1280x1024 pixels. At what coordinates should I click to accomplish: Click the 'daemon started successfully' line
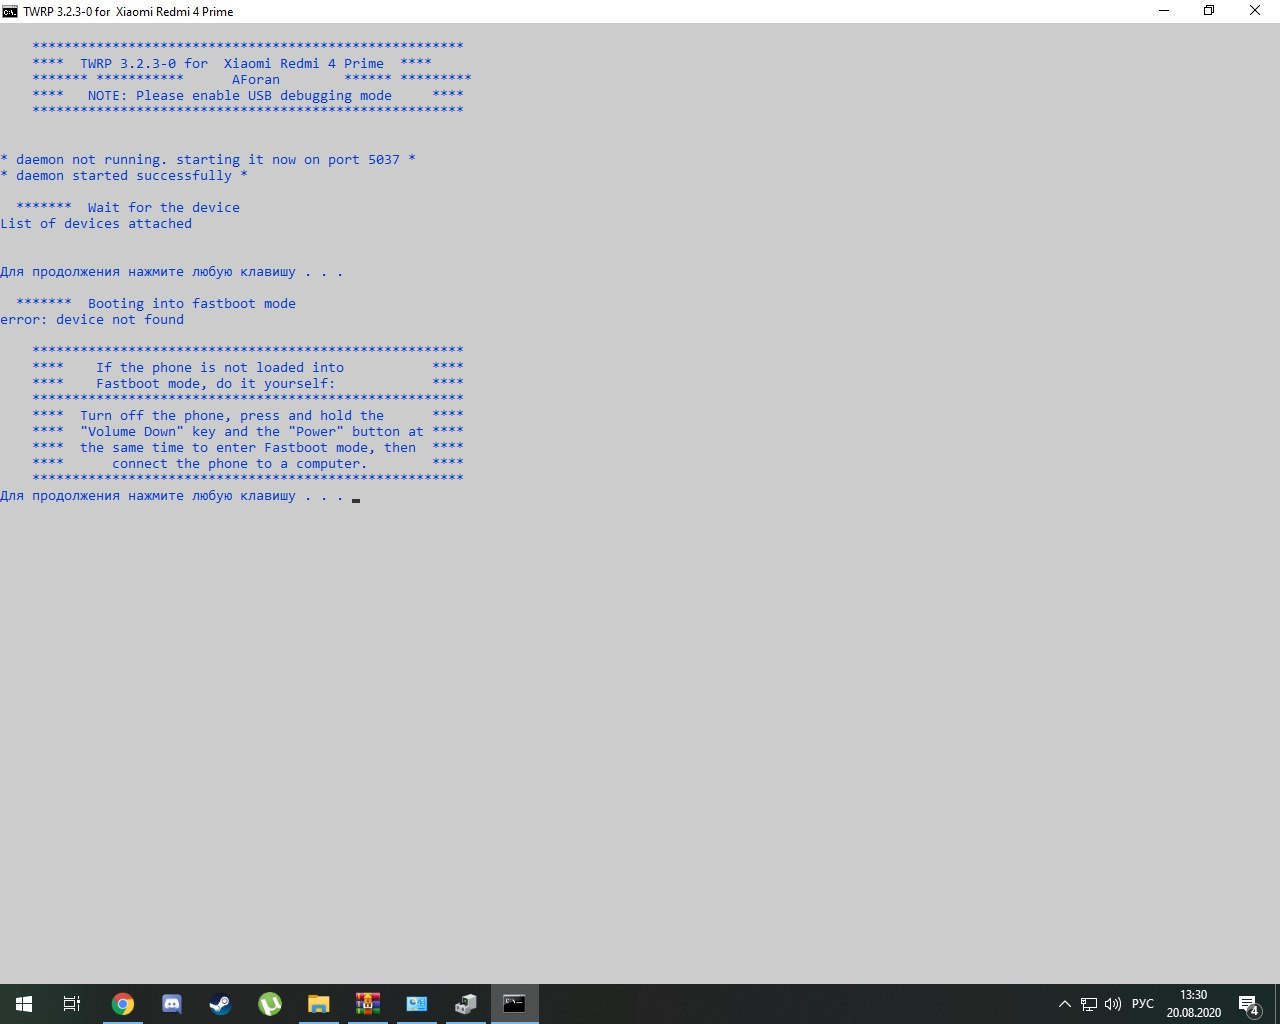[124, 176]
